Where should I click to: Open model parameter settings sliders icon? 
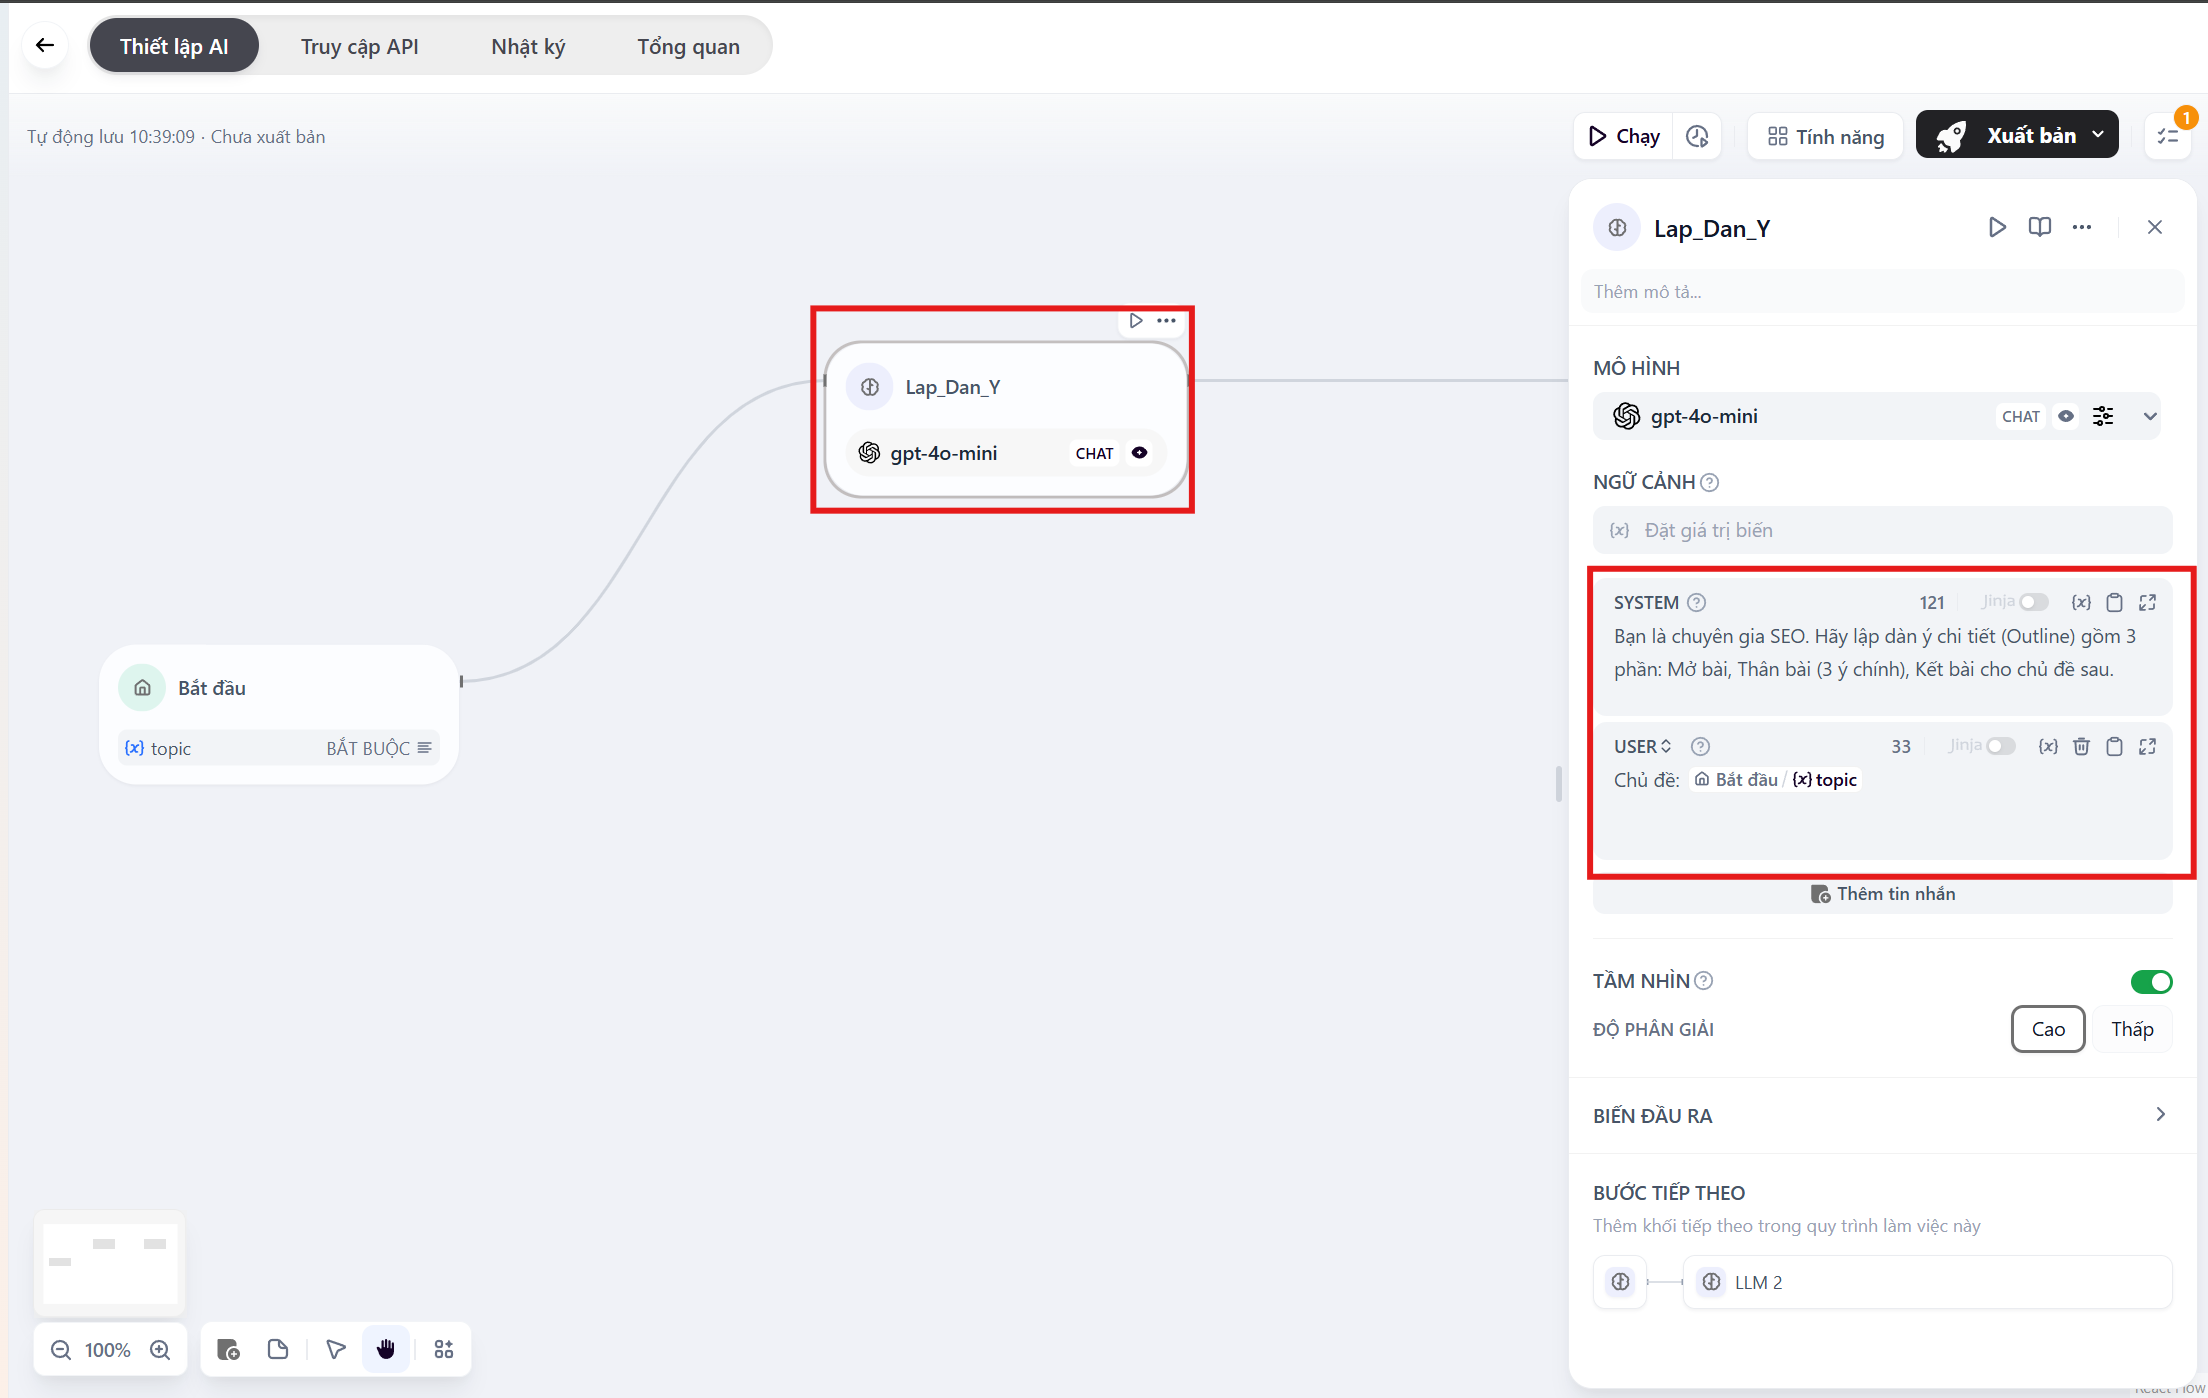click(x=2103, y=416)
